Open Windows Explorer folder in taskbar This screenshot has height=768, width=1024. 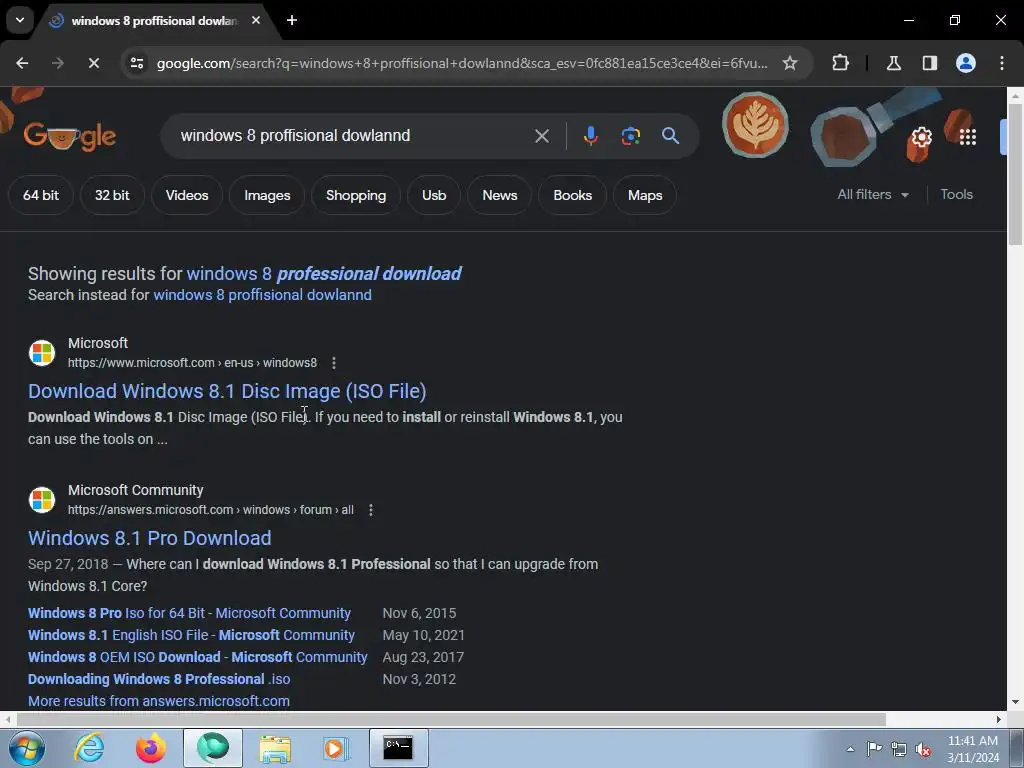click(x=275, y=748)
